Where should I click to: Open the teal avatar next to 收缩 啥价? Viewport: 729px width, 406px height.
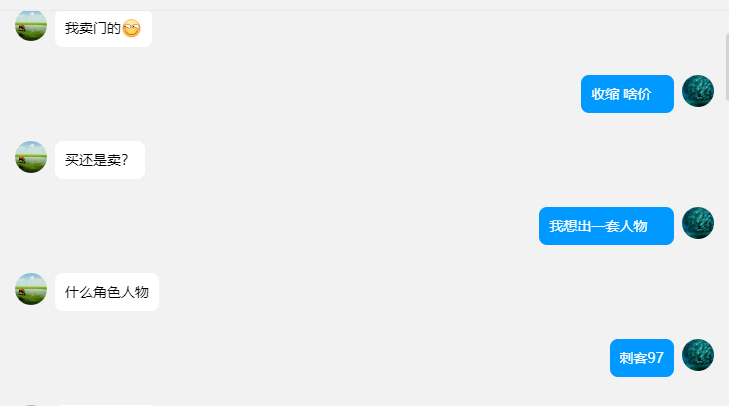point(698,91)
